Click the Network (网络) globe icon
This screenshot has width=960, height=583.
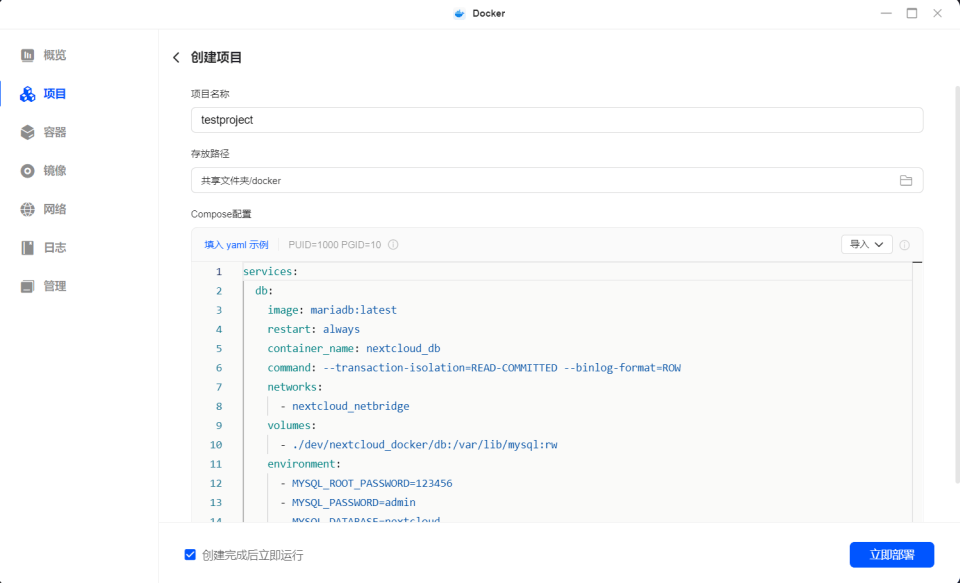point(28,209)
